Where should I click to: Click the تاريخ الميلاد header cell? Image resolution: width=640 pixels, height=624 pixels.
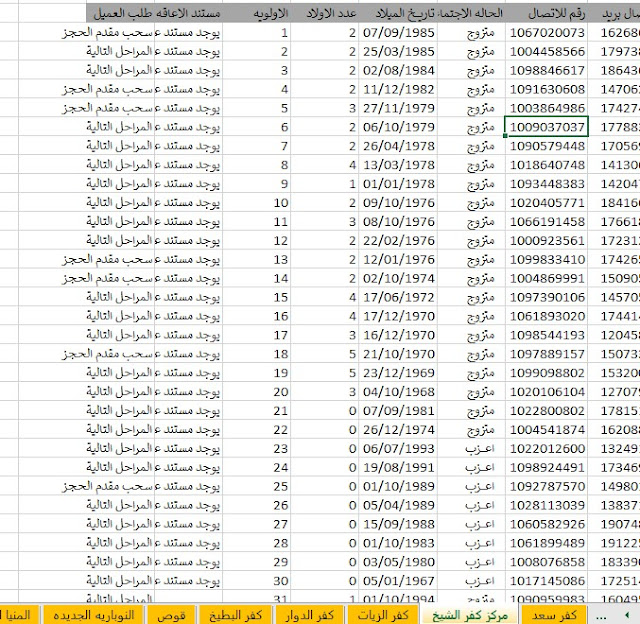[398, 13]
